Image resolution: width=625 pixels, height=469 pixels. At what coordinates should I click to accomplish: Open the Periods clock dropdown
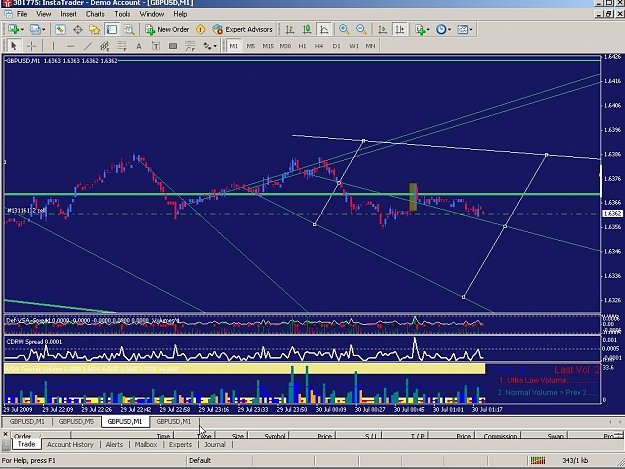[444, 29]
